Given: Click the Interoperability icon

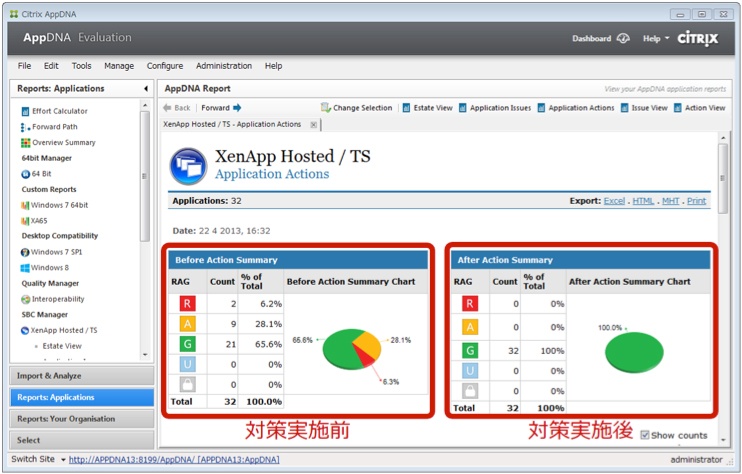Looking at the screenshot, I should coord(26,299).
